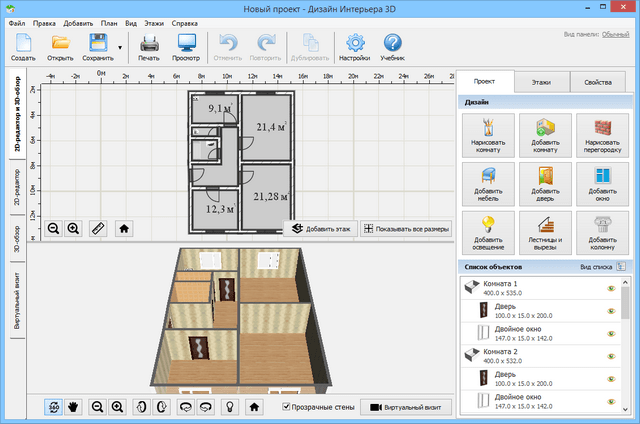Open the Сохранить dropdown arrow
Viewport: 640px width, 424px height.
(x=121, y=47)
